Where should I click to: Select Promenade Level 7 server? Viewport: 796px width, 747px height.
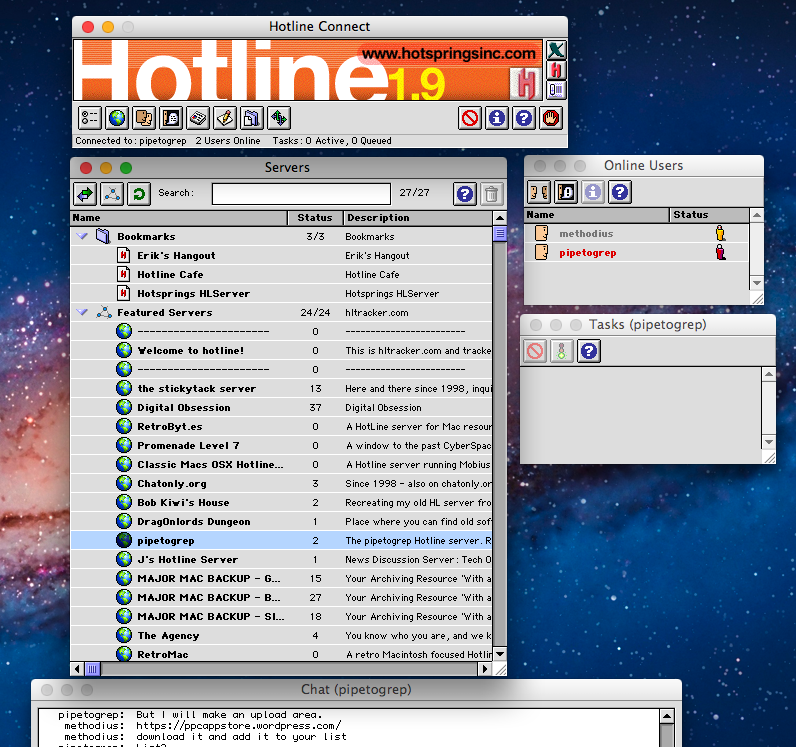[281, 445]
